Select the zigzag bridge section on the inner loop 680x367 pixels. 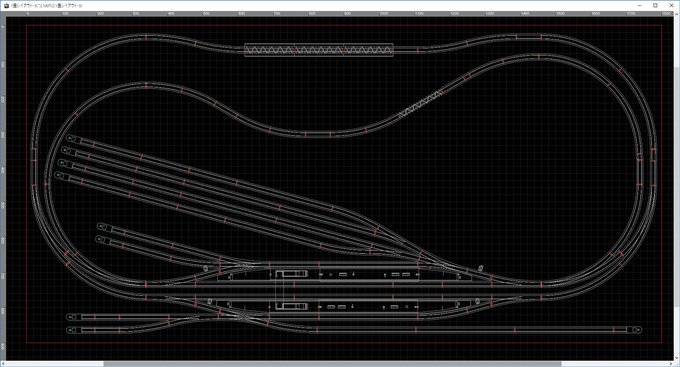[421, 104]
